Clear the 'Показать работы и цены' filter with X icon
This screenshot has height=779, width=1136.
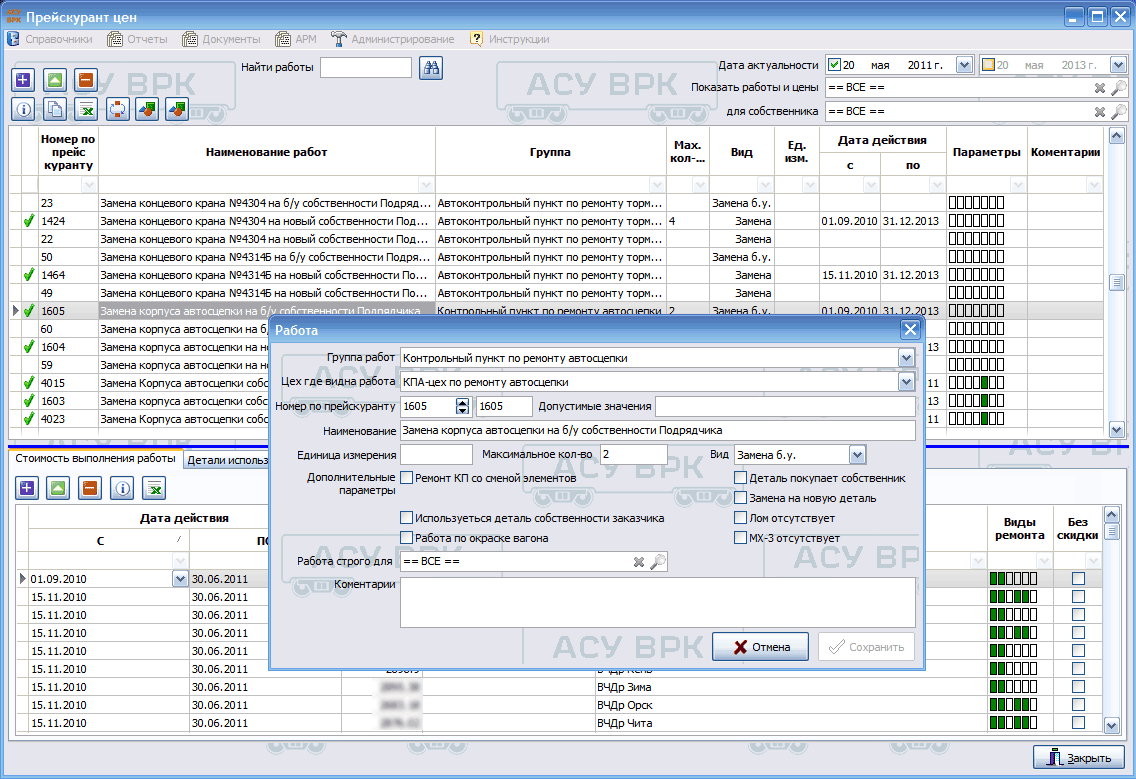[1100, 88]
